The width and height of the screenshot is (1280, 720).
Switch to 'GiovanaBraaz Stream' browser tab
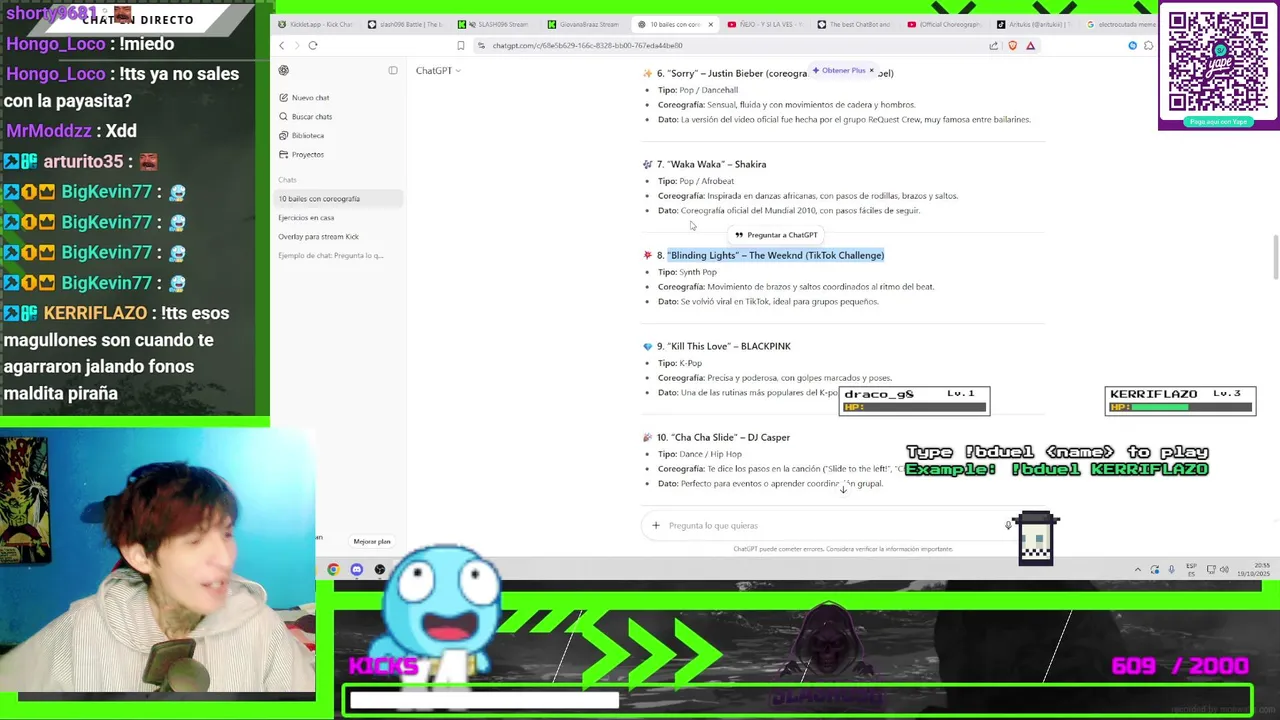(x=586, y=24)
